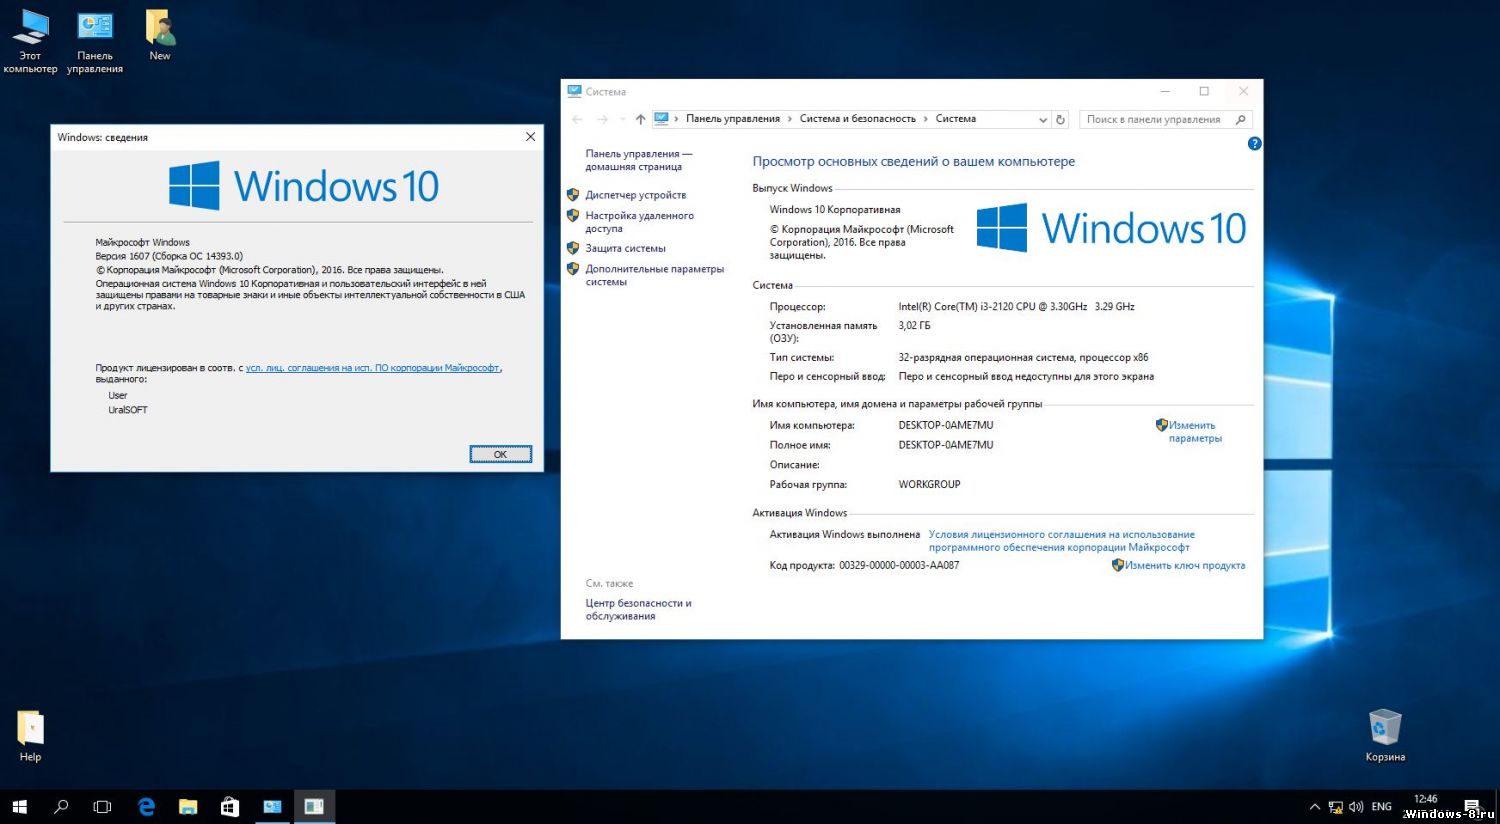The width and height of the screenshot is (1500, 824).
Task: Click computer name 'DESKTOP-0AME7MU' beside 'Имя компьютера:'
Action: (x=946, y=425)
